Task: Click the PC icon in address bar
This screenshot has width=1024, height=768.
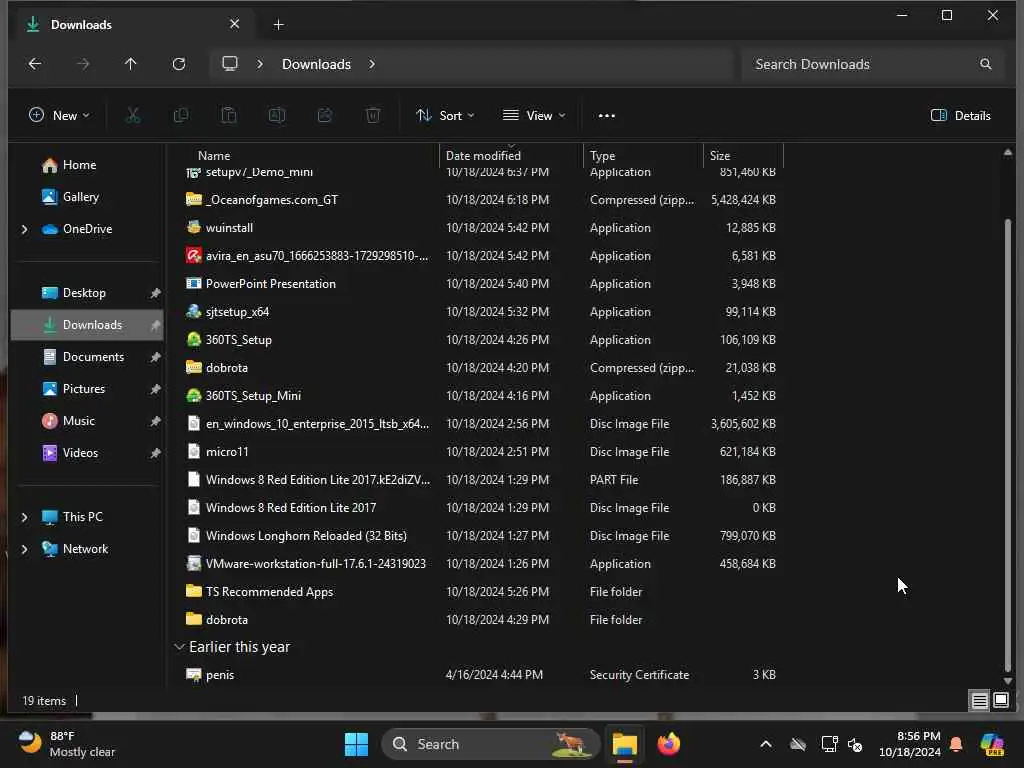Action: [230, 63]
